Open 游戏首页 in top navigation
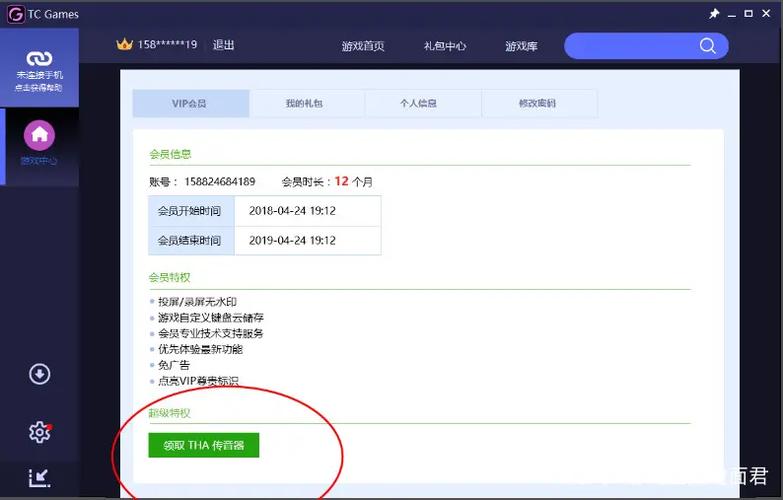Viewport: 783px width, 500px height. pyautogui.click(x=363, y=46)
